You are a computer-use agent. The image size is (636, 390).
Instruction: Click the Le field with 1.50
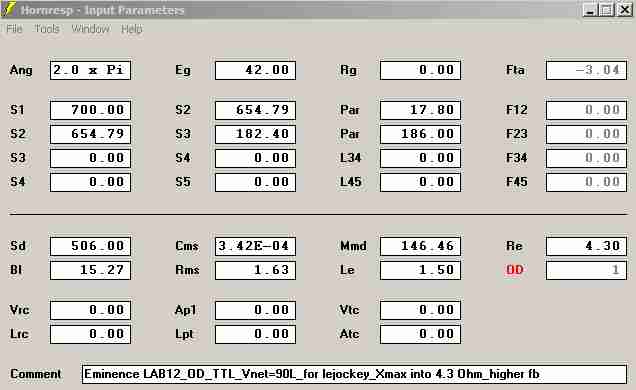click(x=421, y=270)
